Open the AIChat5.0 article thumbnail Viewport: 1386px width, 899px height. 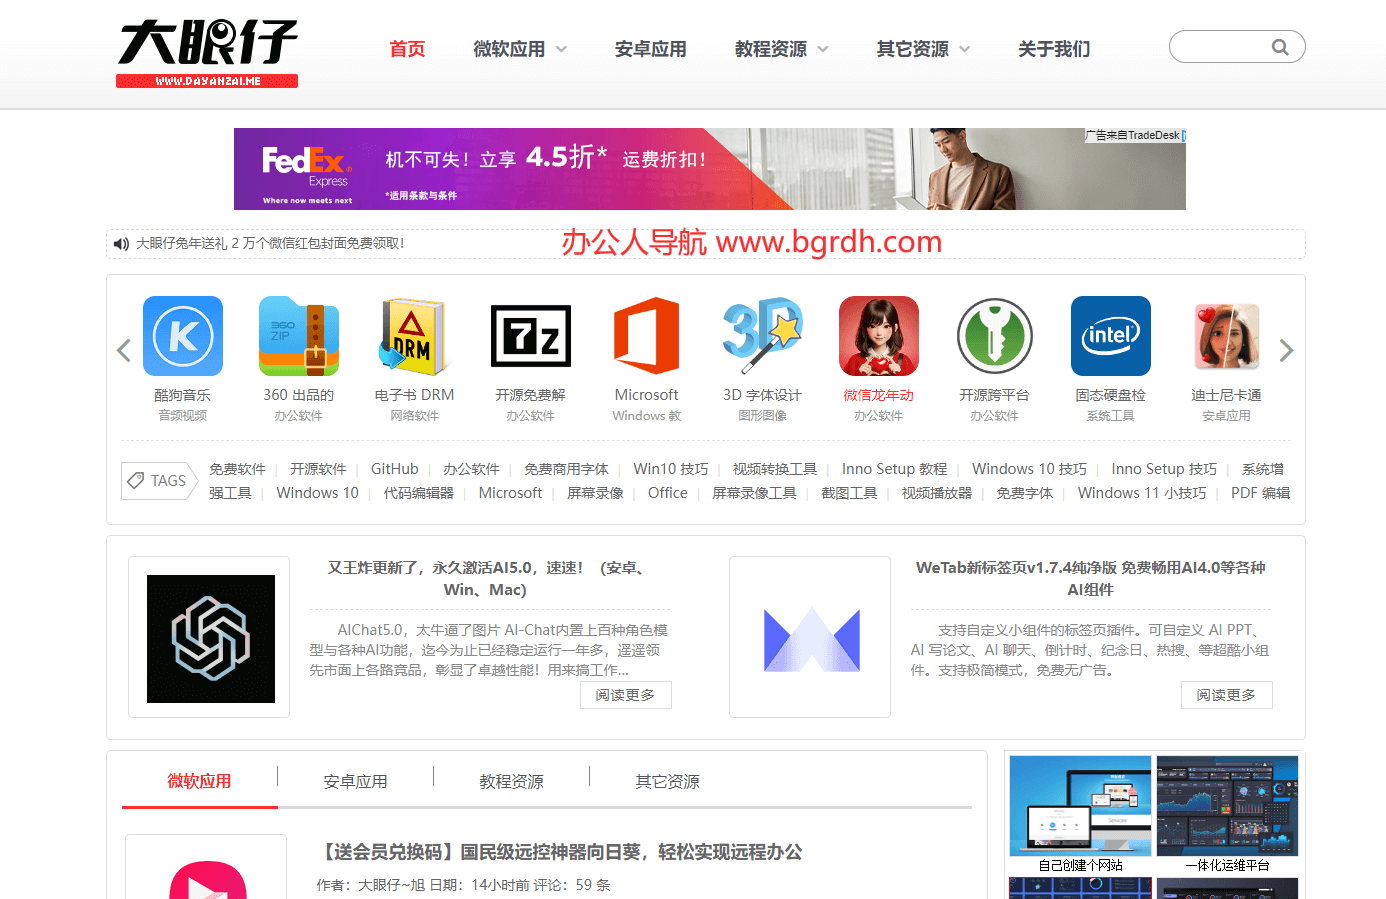(211, 639)
